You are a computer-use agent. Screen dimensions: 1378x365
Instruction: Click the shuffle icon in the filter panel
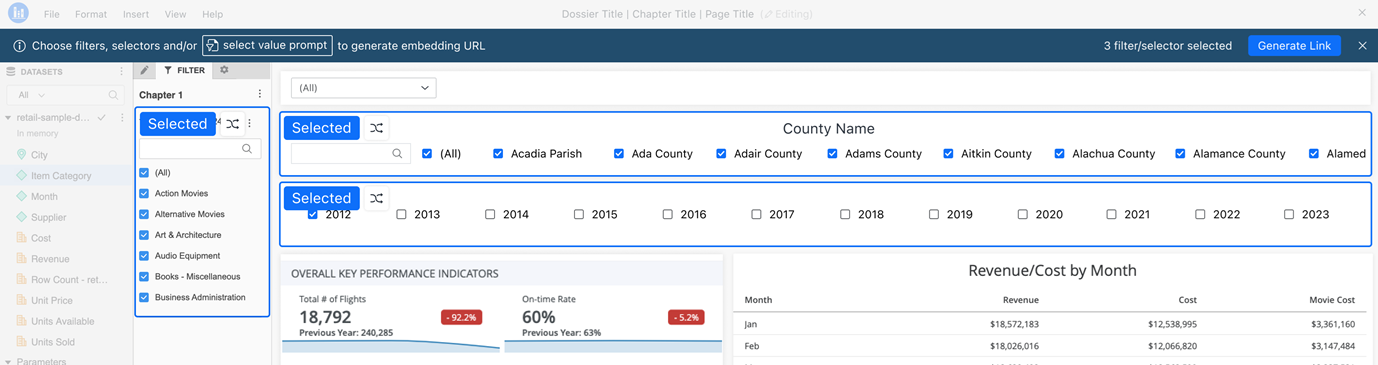tap(232, 124)
